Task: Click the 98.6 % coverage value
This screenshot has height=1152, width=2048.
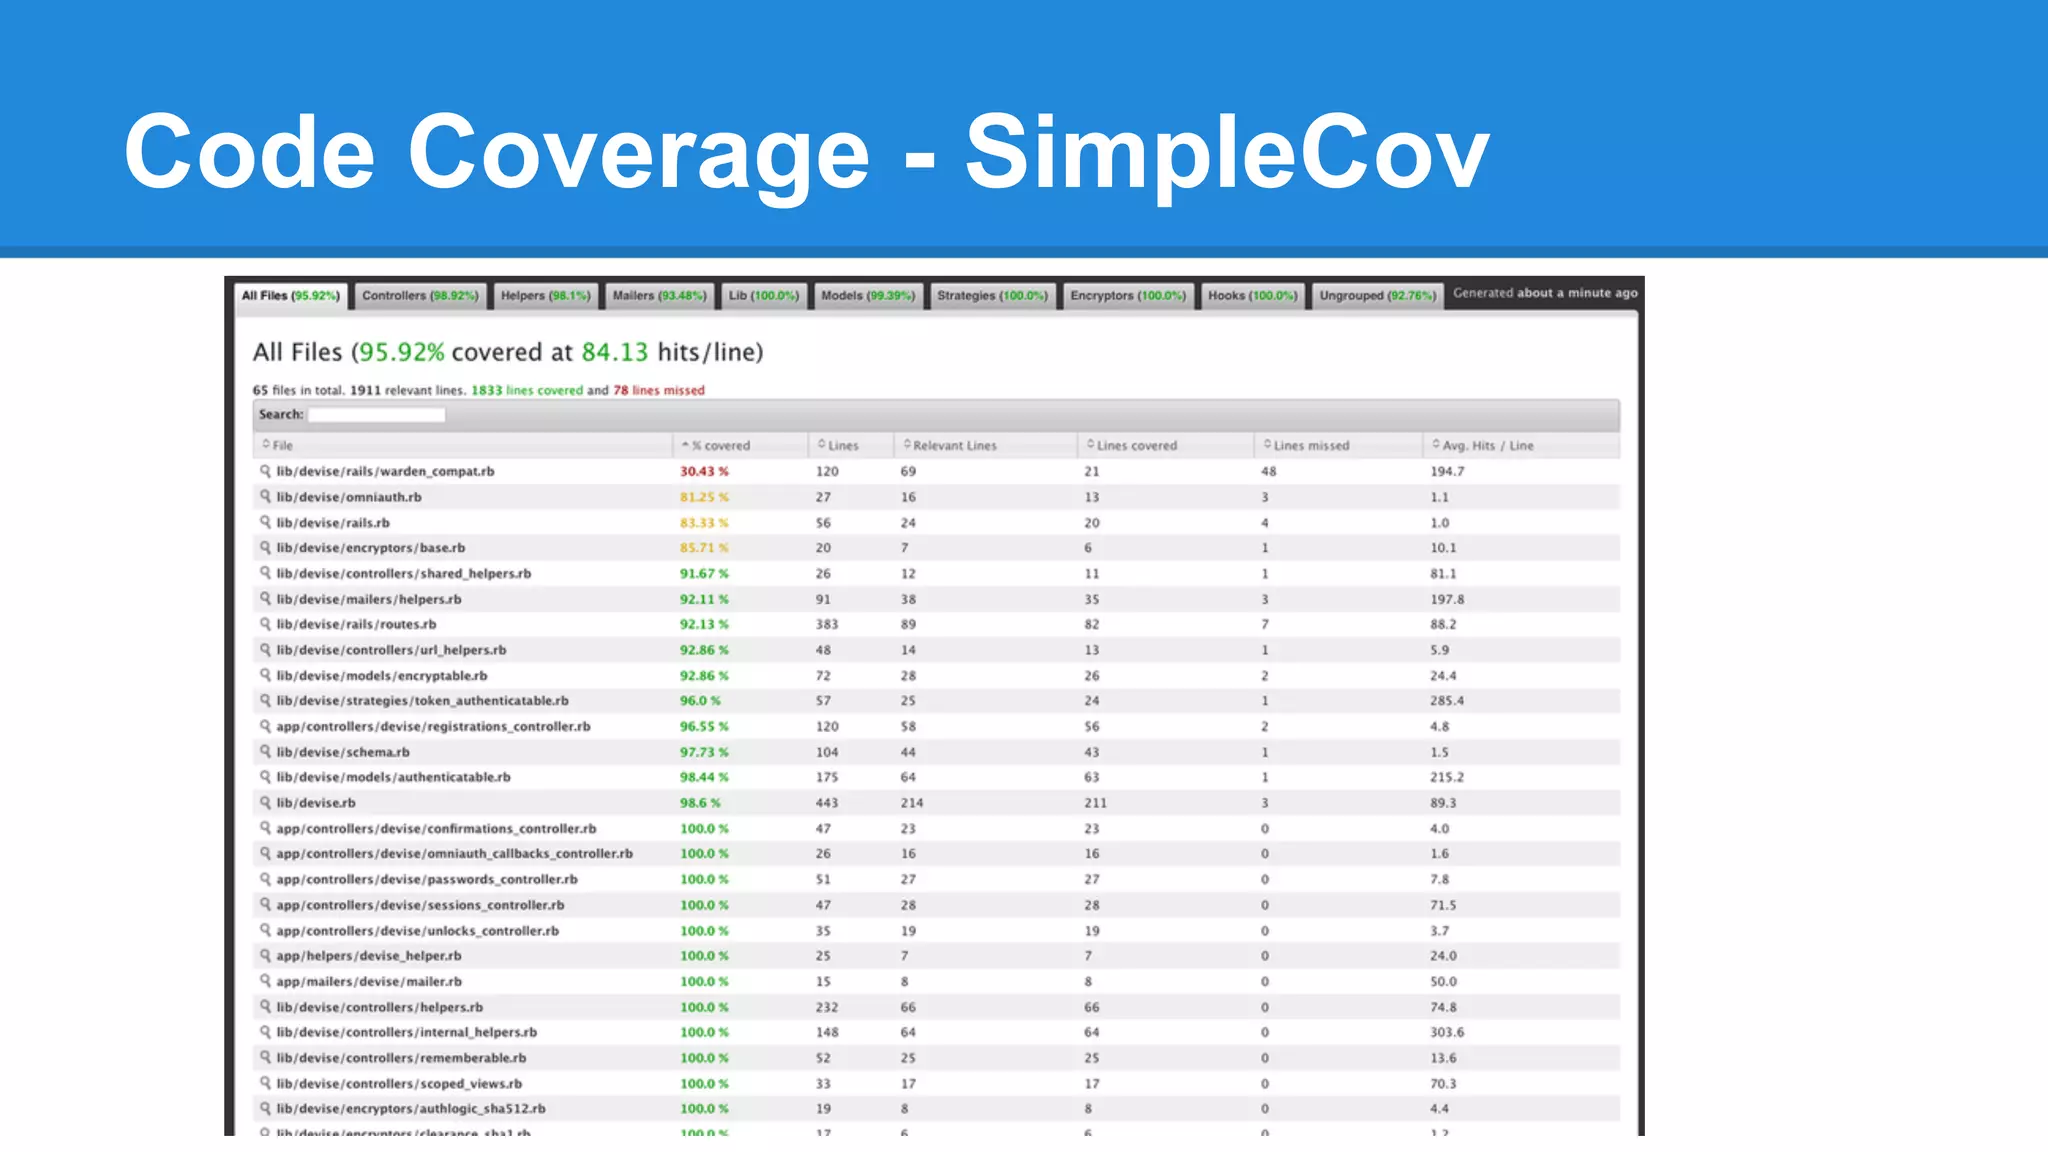Action: 700,803
